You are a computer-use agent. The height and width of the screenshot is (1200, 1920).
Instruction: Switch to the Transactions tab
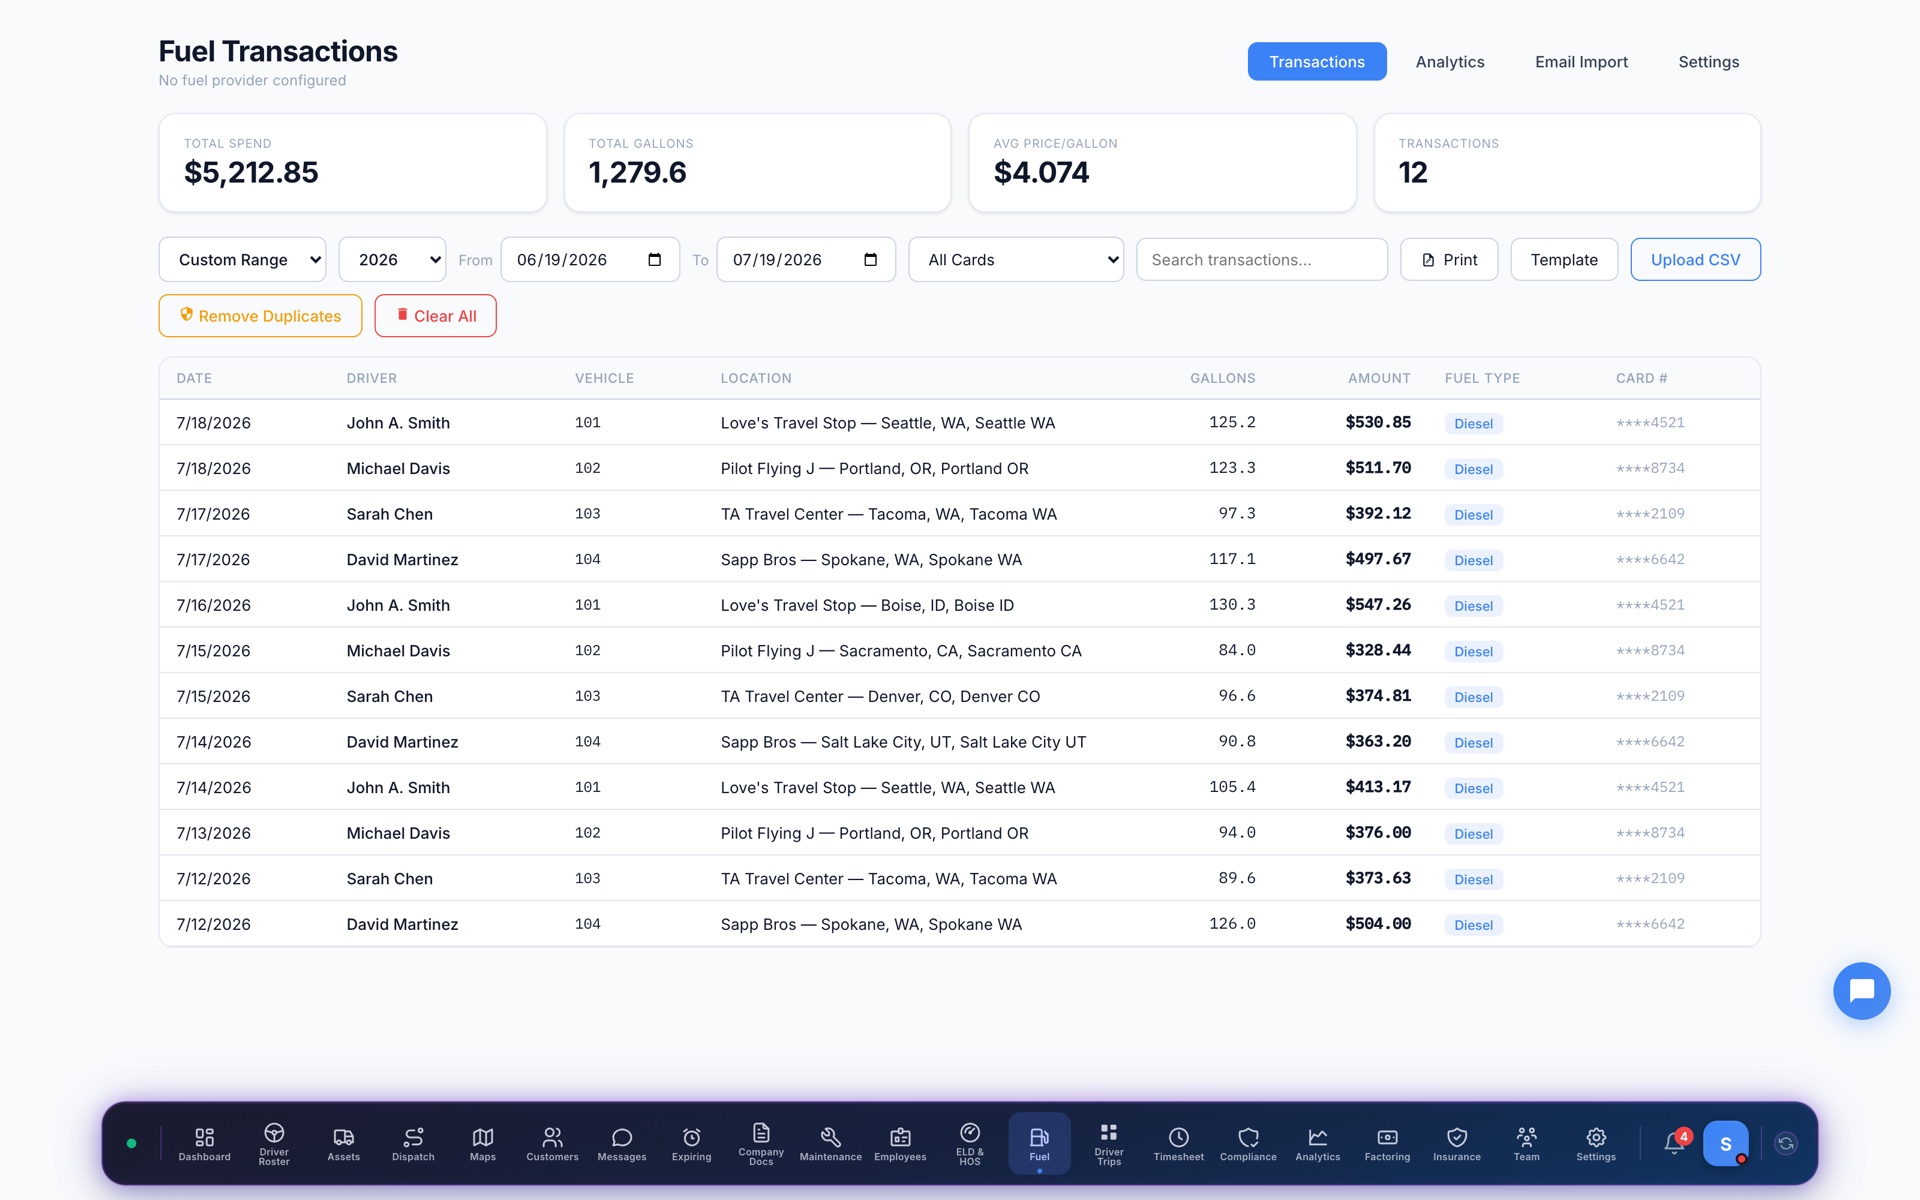pyautogui.click(x=1317, y=62)
